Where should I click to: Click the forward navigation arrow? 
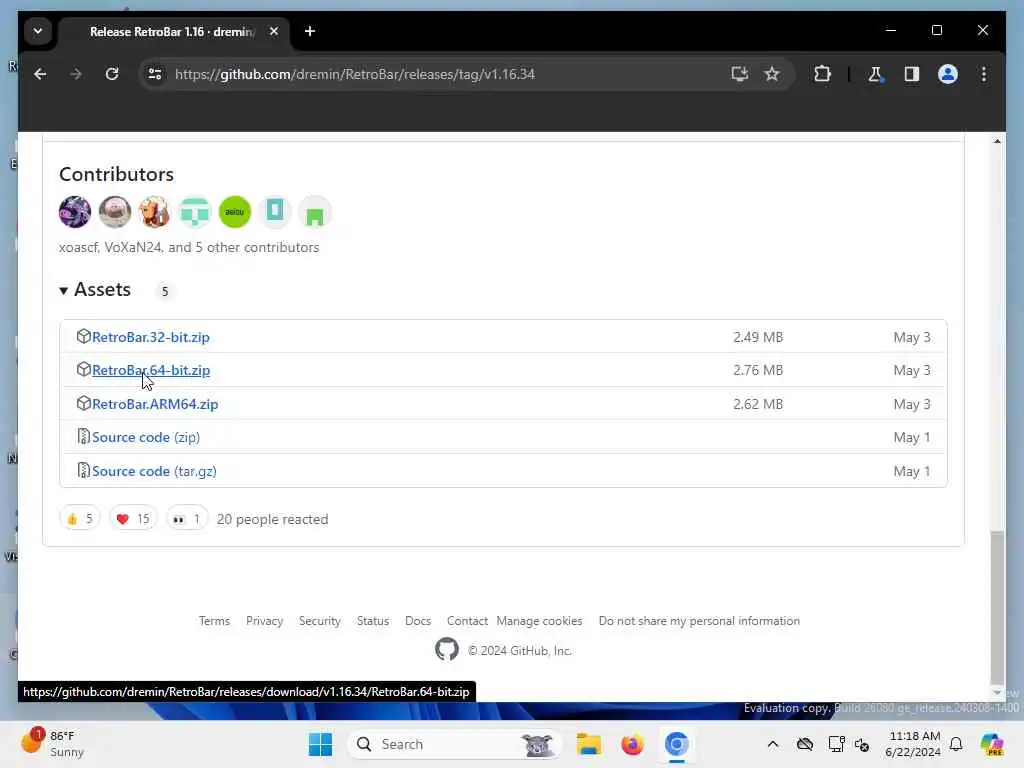pyautogui.click(x=76, y=74)
